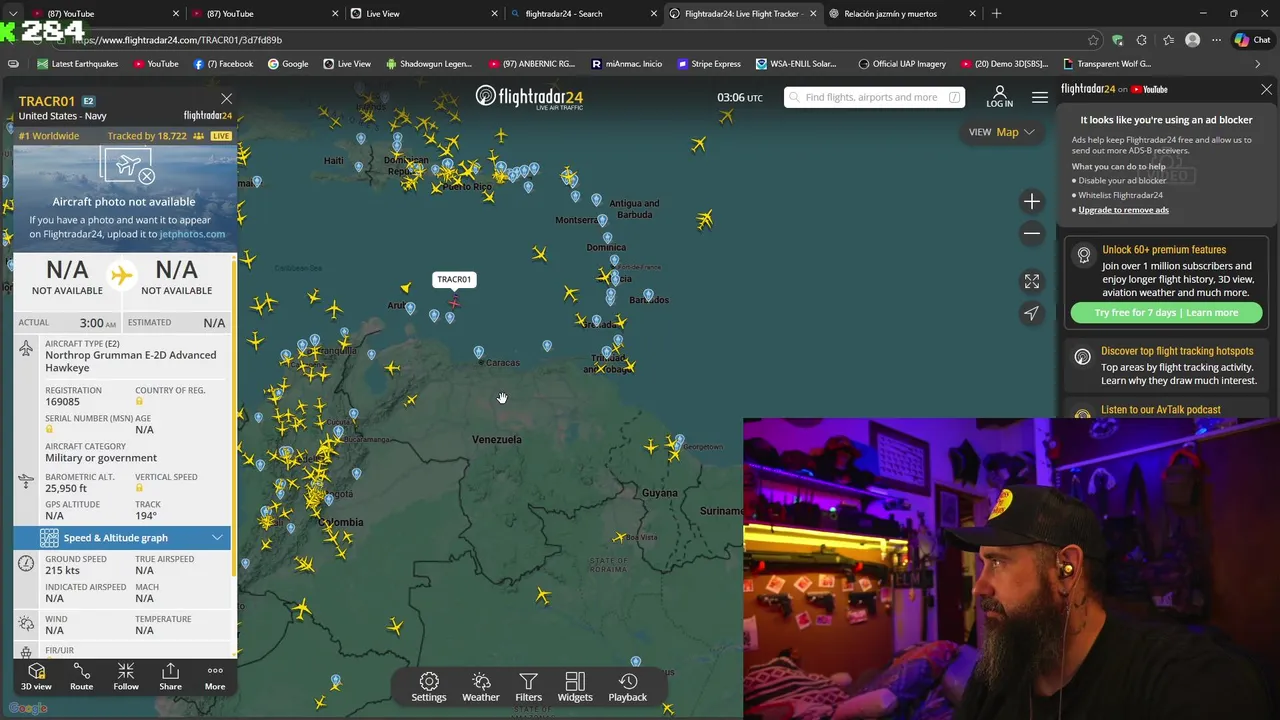Click the LOG IN user icon

[999, 97]
